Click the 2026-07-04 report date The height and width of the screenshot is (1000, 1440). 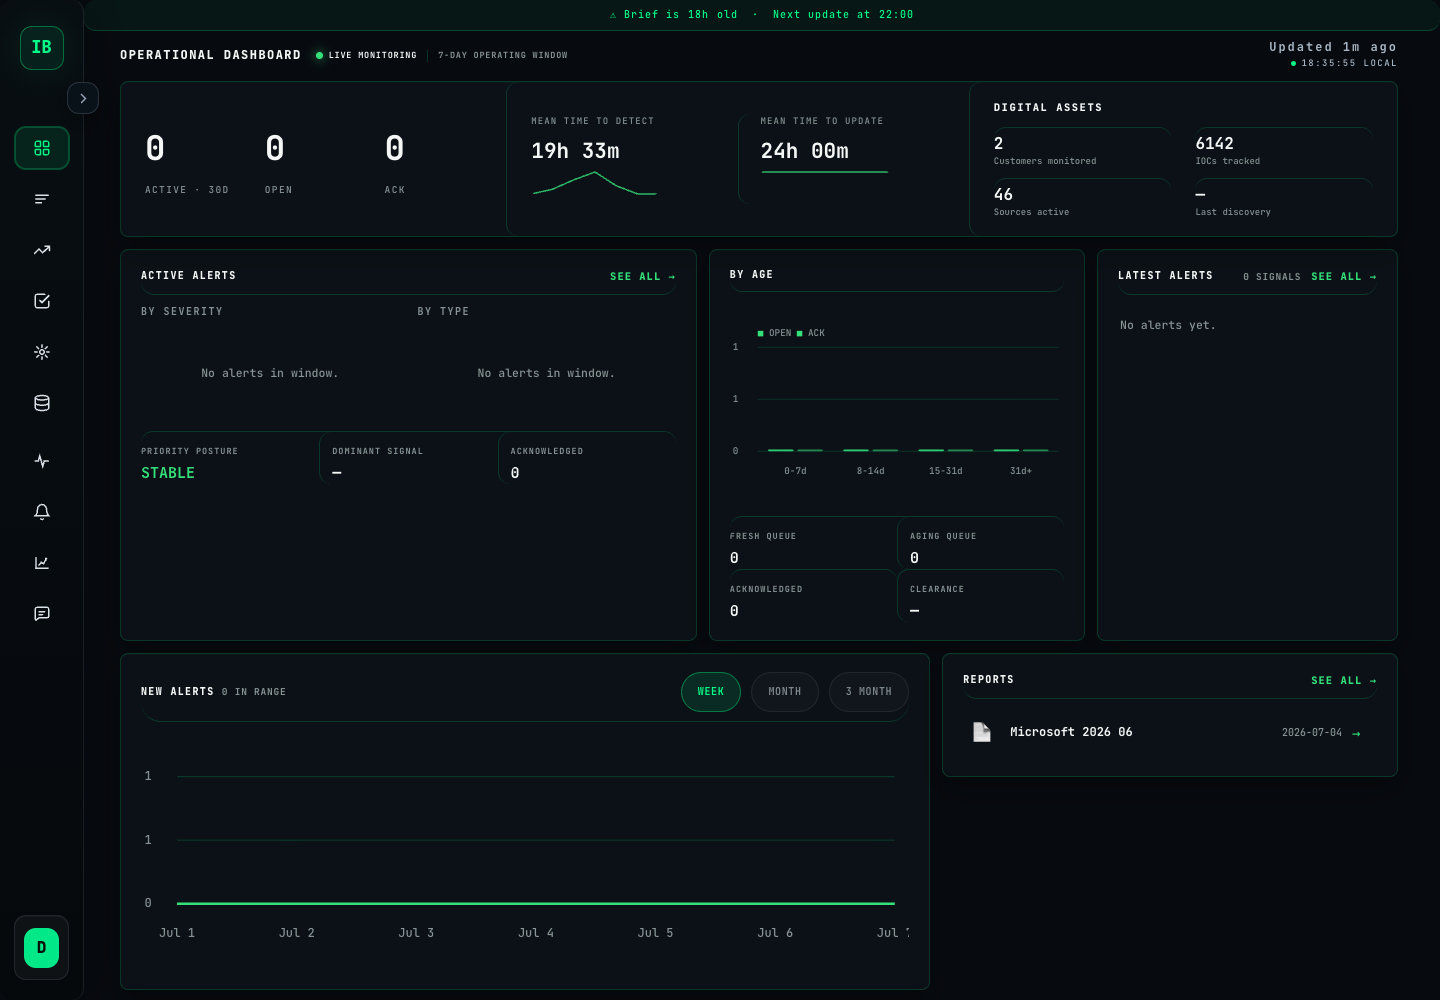[1312, 733]
